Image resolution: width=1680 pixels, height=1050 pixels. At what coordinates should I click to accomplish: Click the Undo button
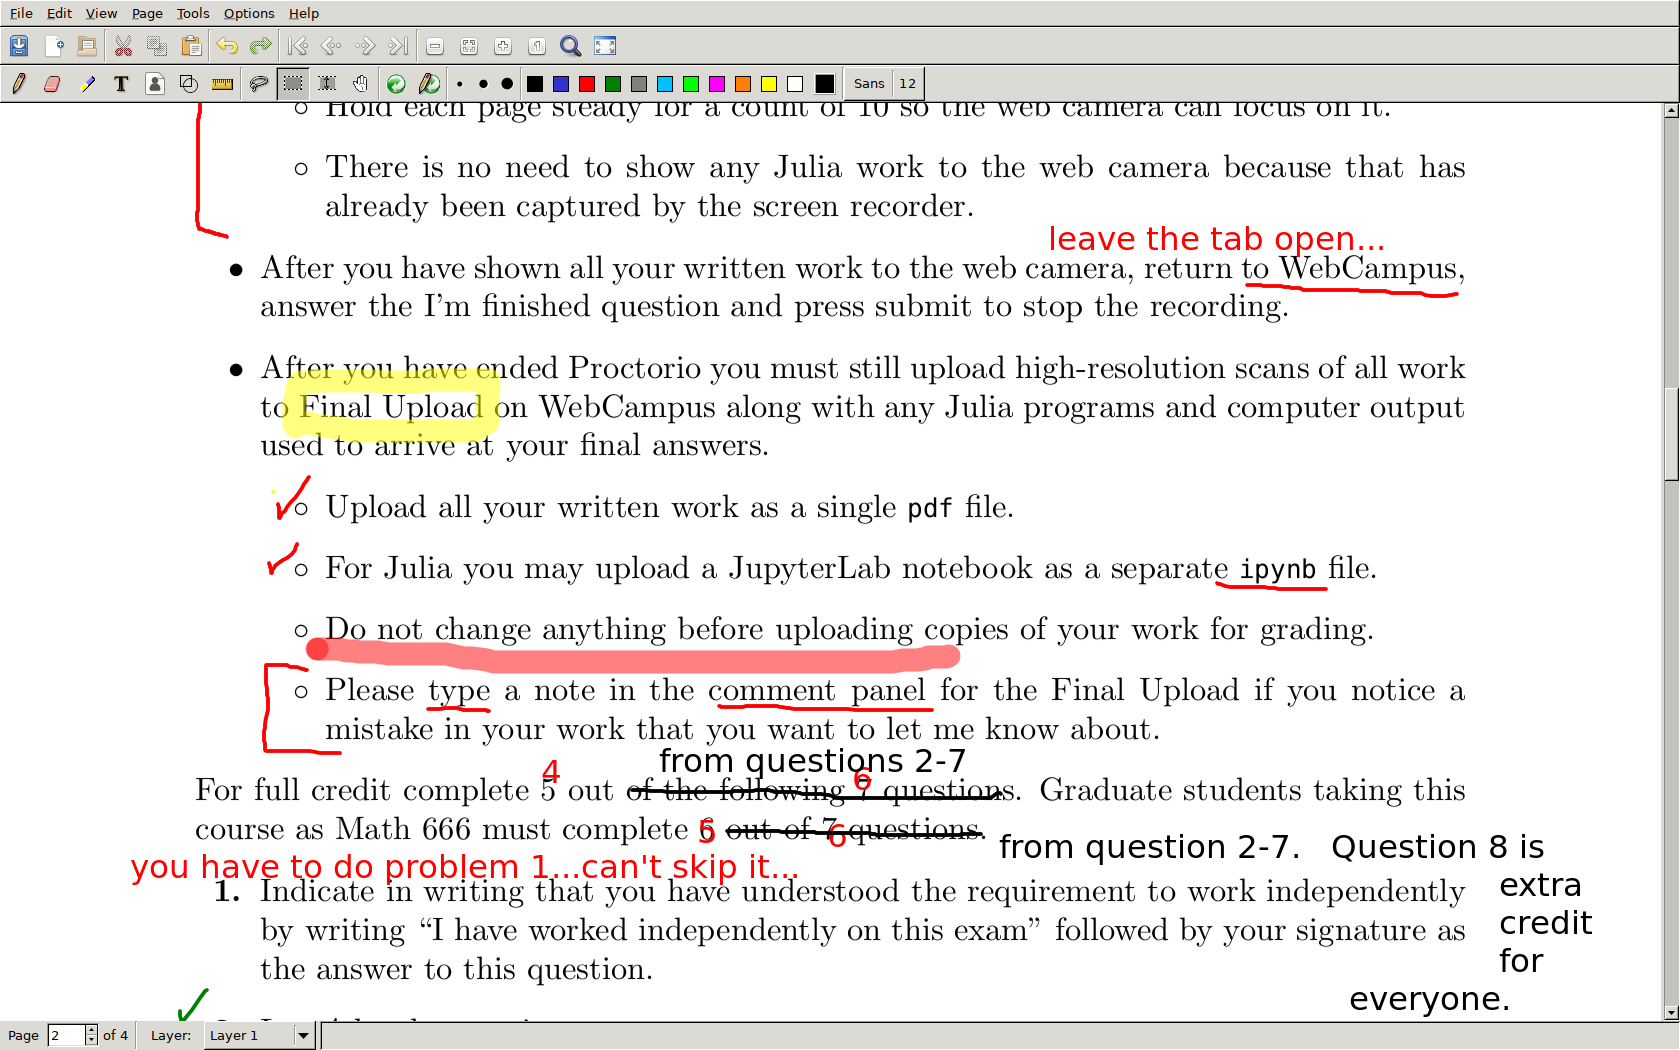pyautogui.click(x=227, y=46)
